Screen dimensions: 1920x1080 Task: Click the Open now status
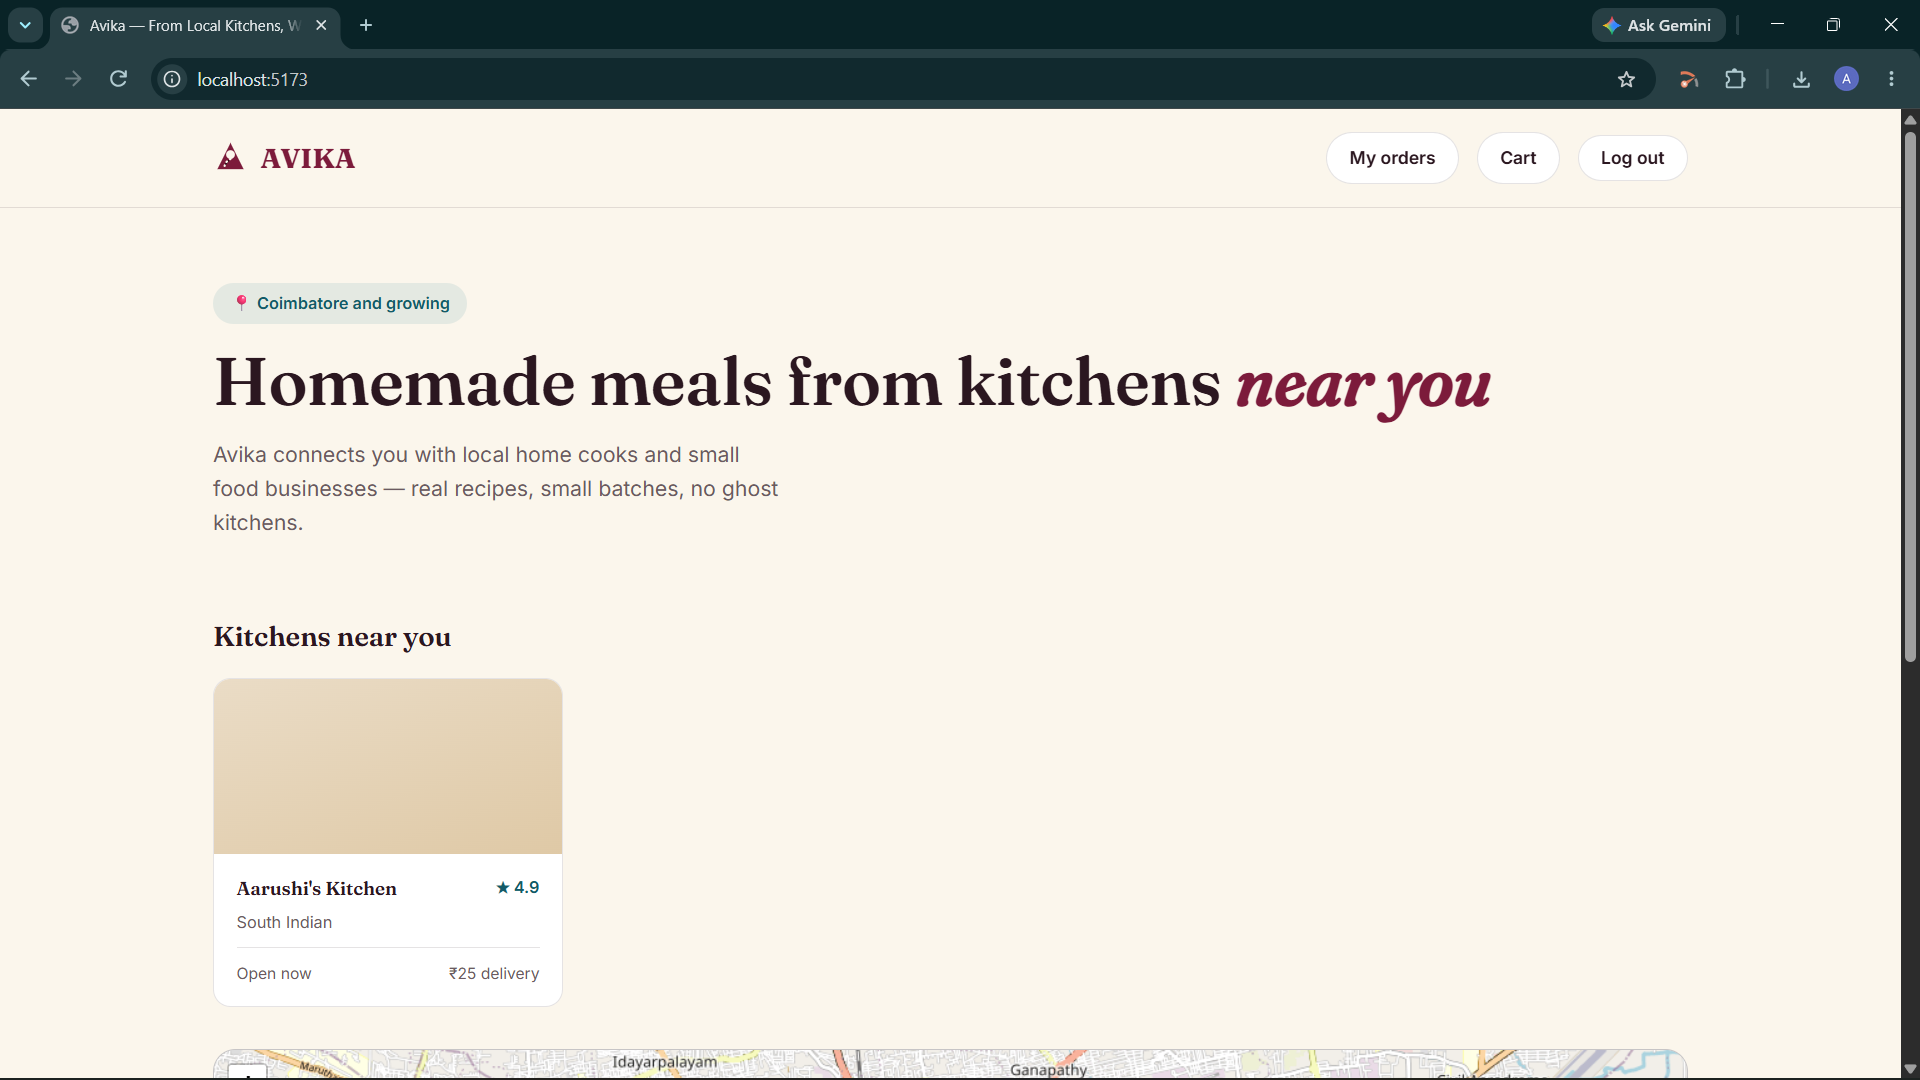click(274, 973)
